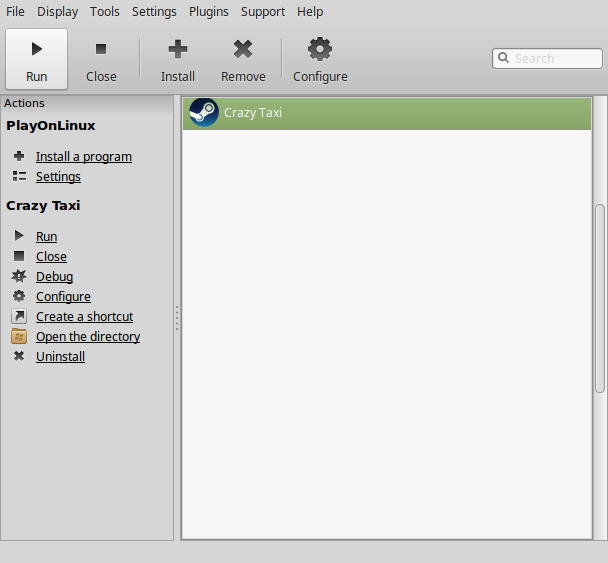Click the Configure gear toolbar button
The width and height of the screenshot is (608, 563).
click(x=320, y=59)
